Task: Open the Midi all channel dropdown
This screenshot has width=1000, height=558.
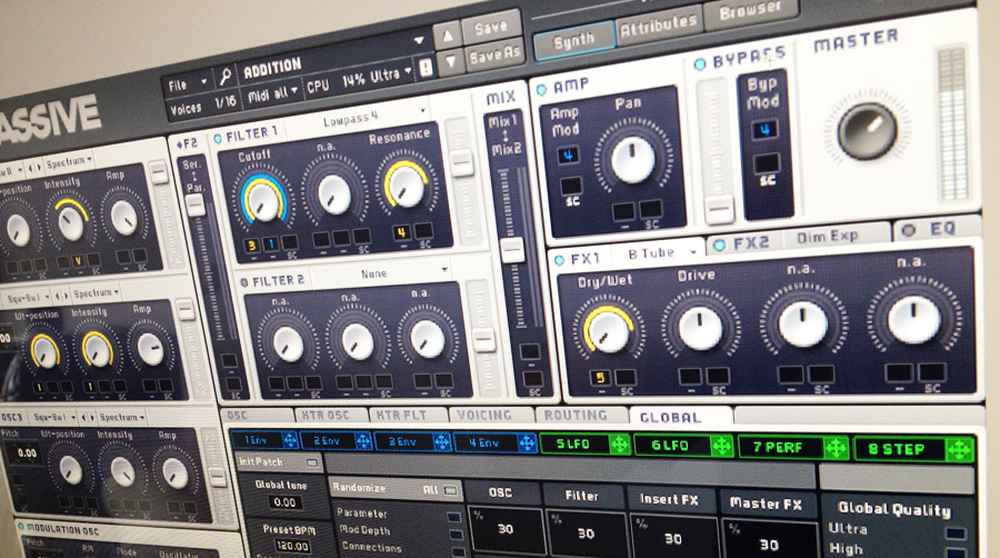Action: [274, 94]
